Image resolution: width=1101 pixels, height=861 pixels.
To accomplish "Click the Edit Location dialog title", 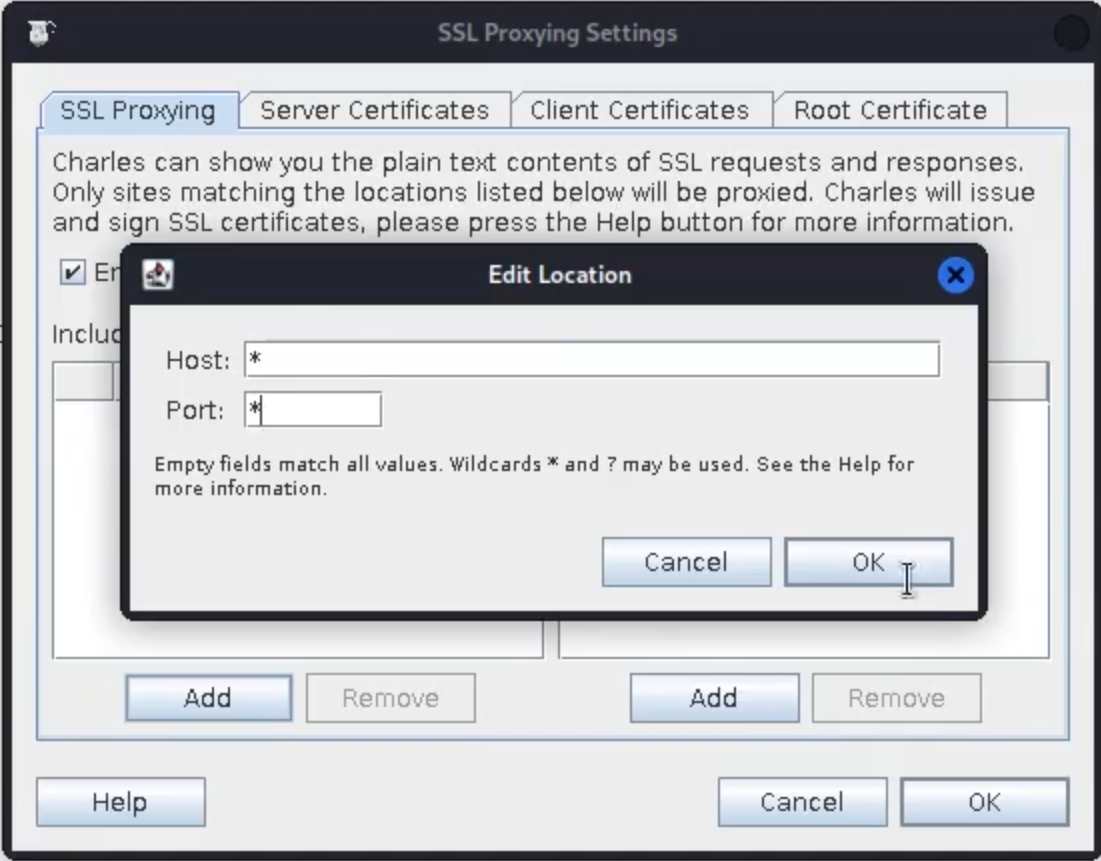I will 560,275.
